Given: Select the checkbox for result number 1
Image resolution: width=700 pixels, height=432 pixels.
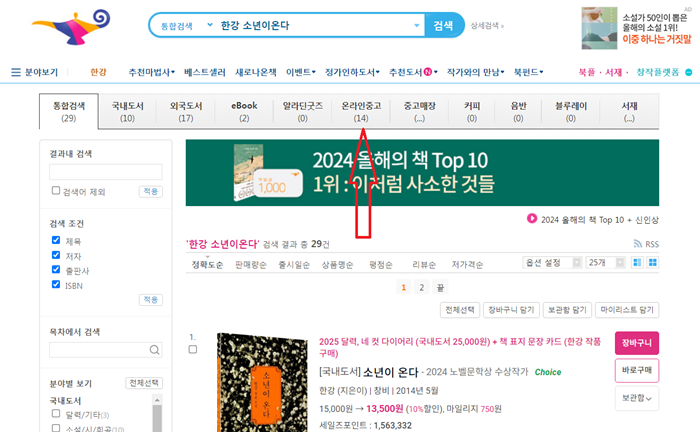Looking at the screenshot, I should pos(193,349).
